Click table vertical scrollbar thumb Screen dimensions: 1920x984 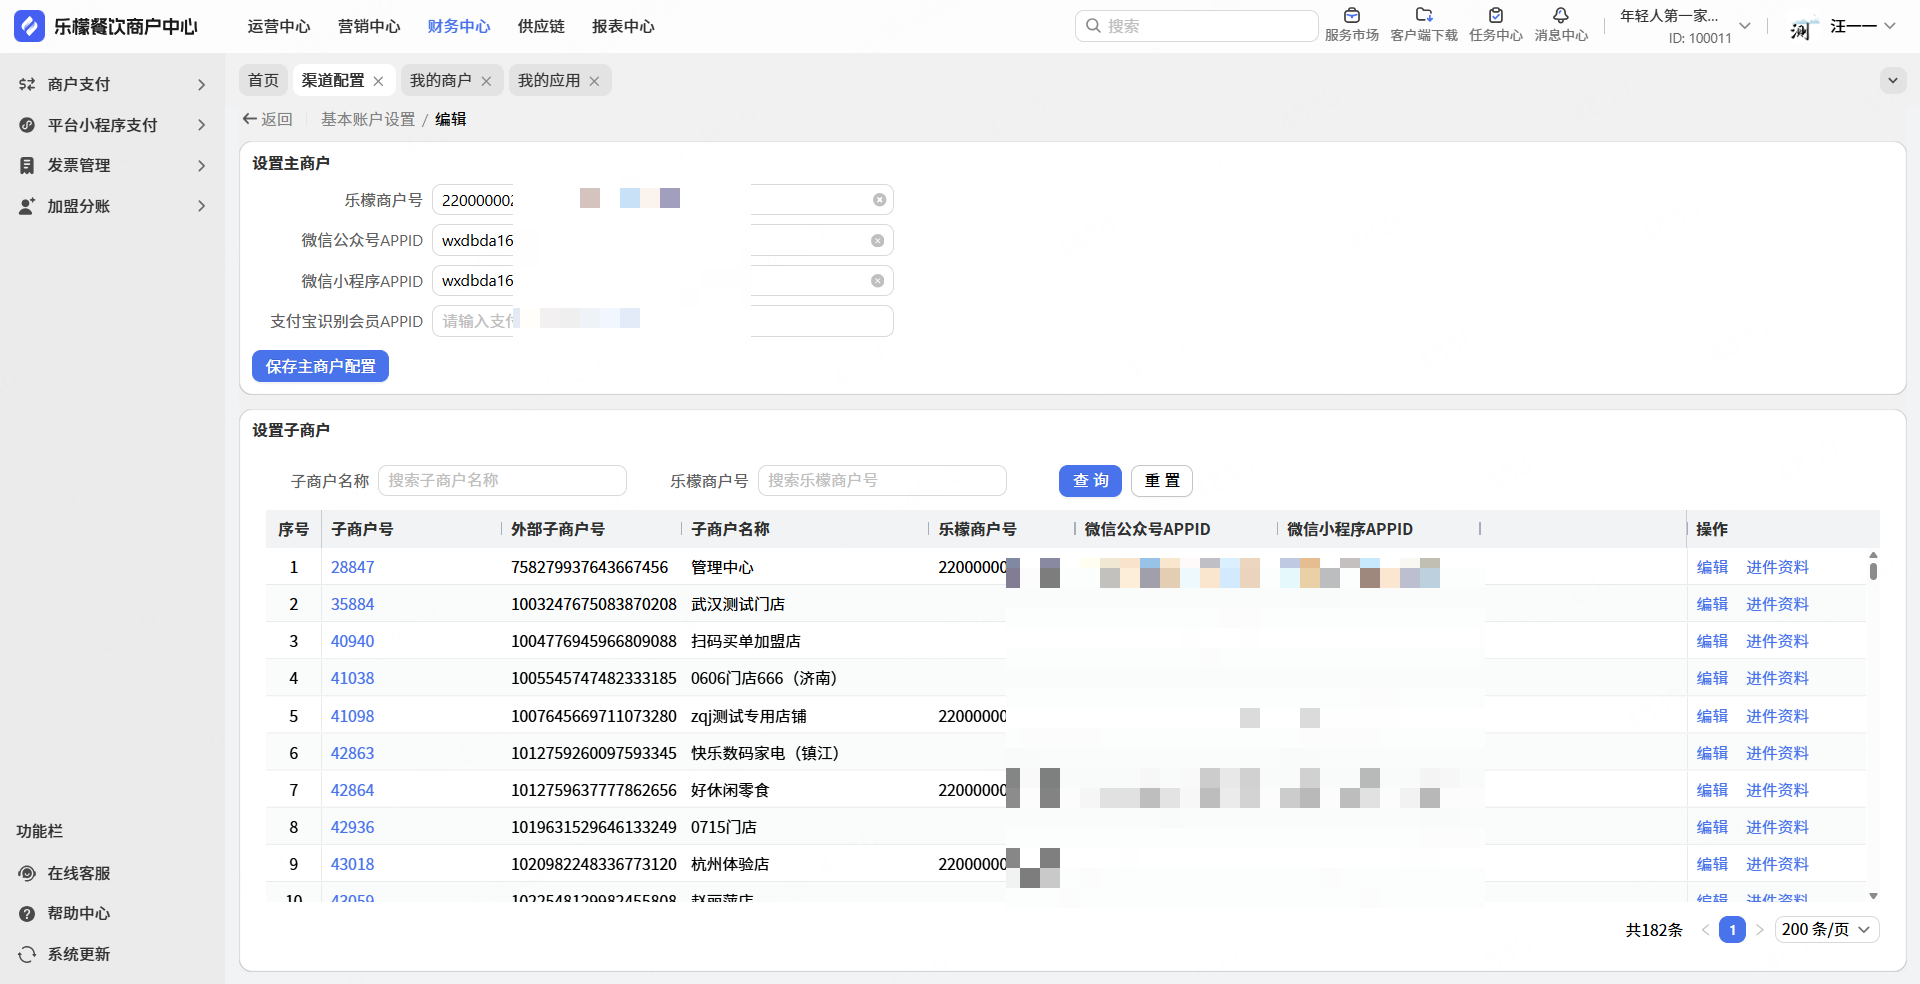[x=1873, y=571]
